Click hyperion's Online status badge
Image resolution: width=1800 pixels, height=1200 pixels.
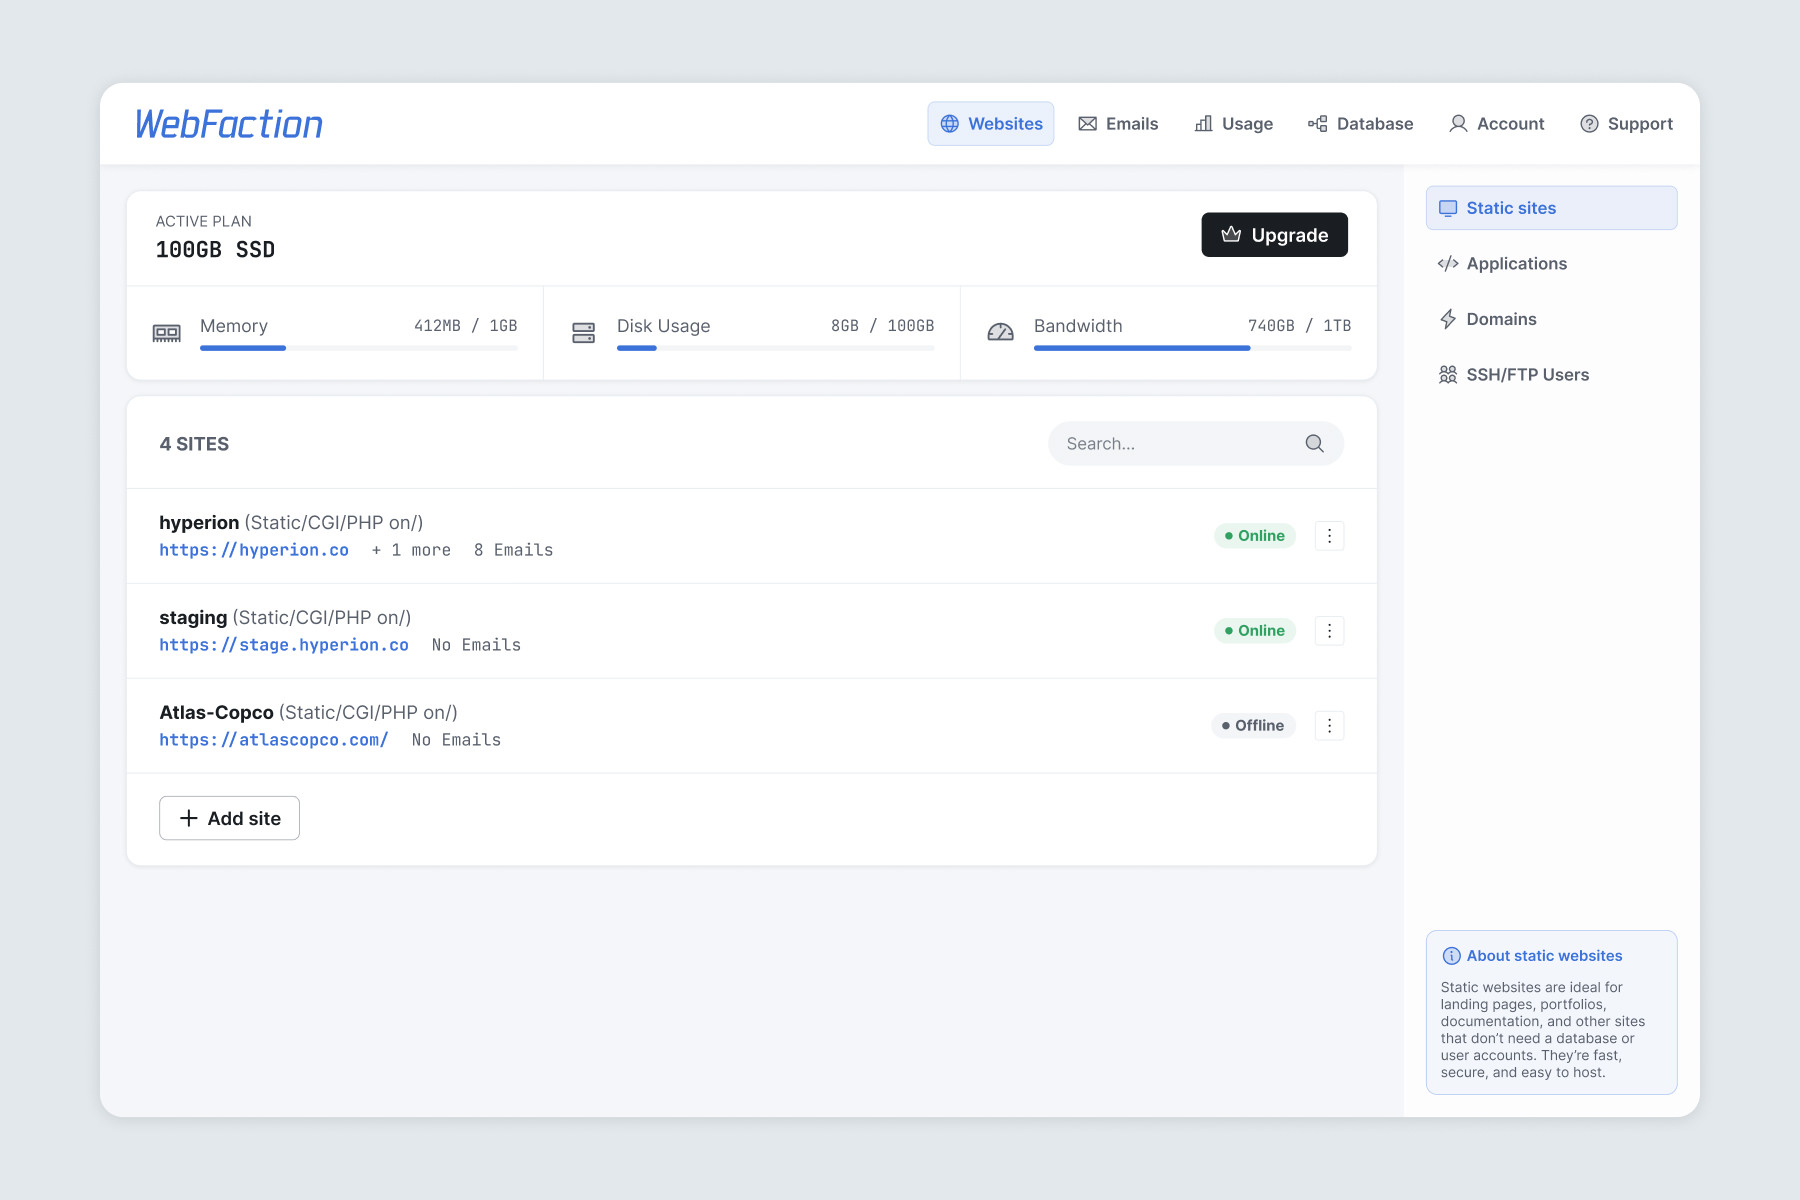point(1255,536)
